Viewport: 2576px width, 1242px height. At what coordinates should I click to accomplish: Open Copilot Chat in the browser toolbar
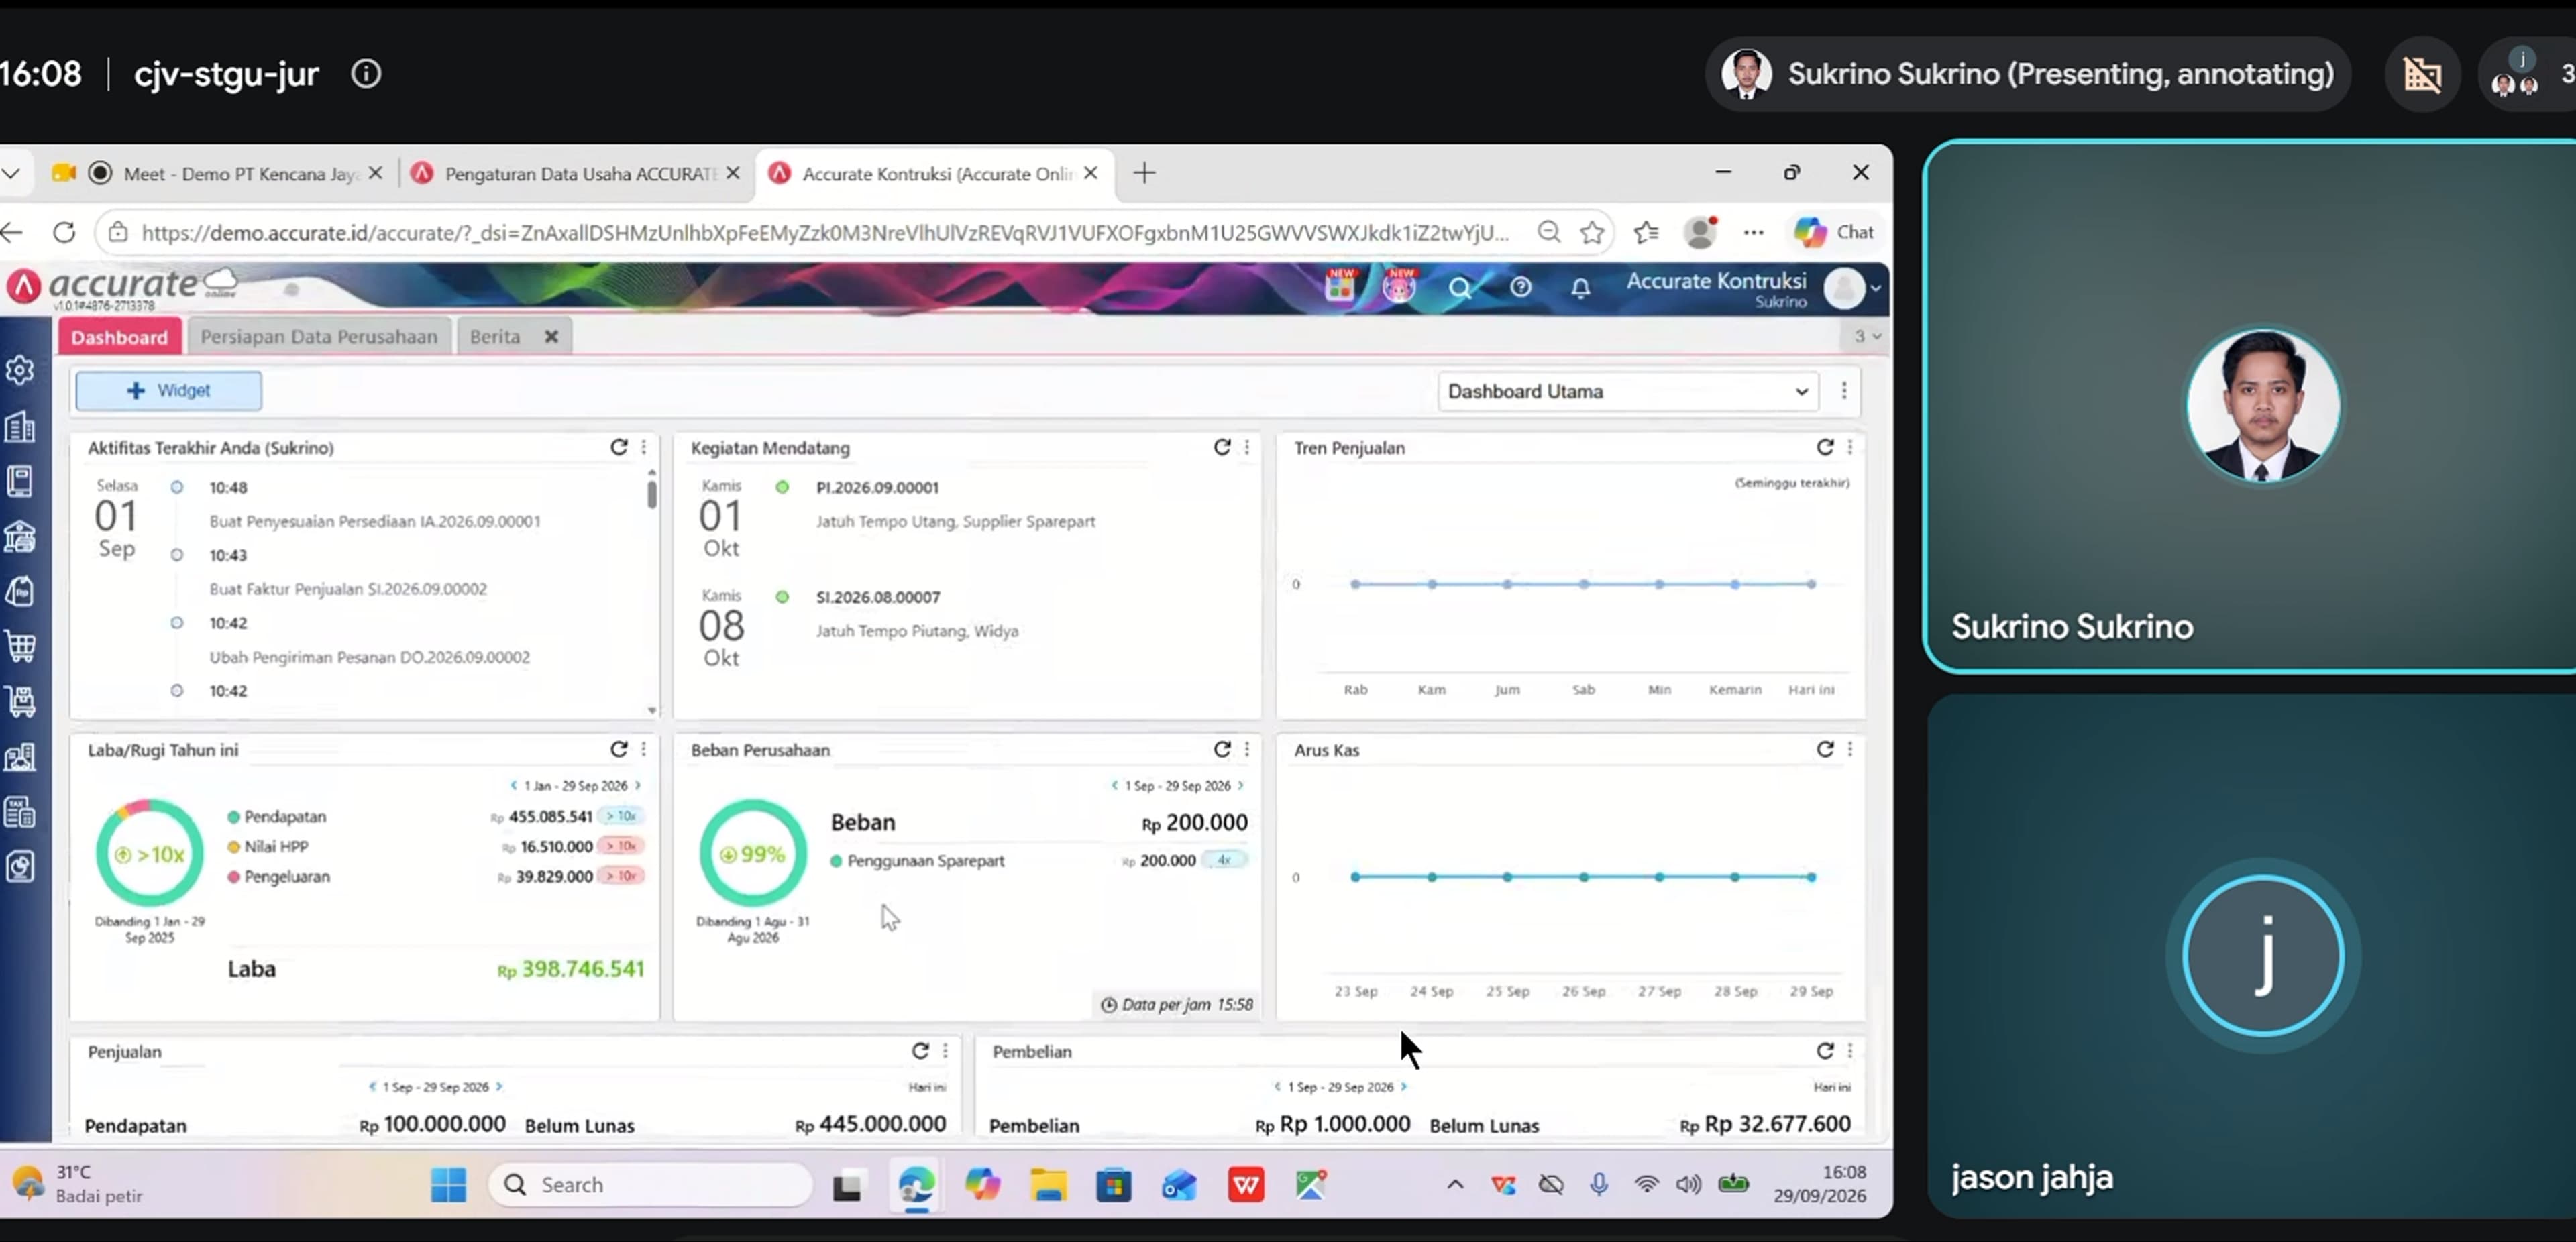[x=1834, y=232]
